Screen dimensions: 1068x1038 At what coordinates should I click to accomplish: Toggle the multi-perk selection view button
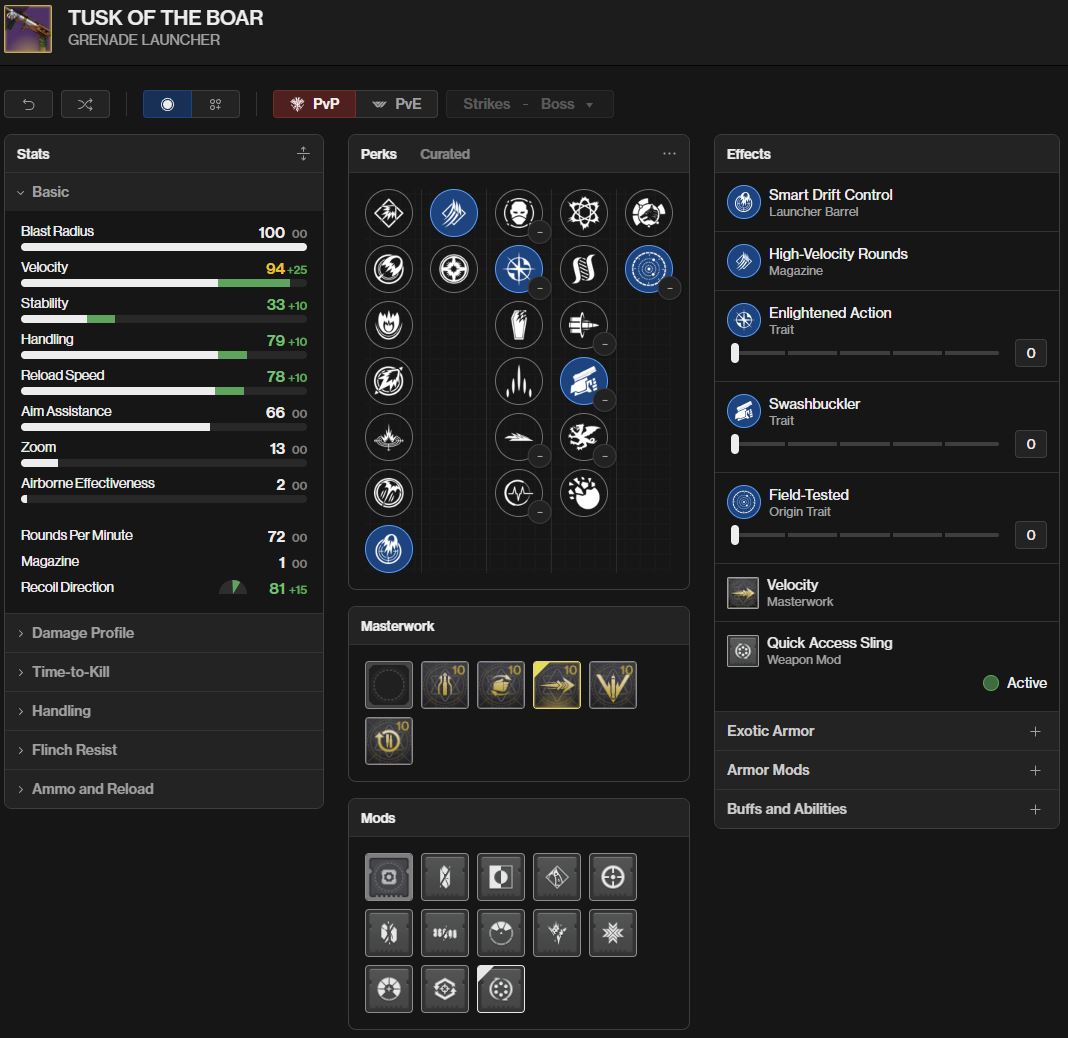click(x=215, y=104)
